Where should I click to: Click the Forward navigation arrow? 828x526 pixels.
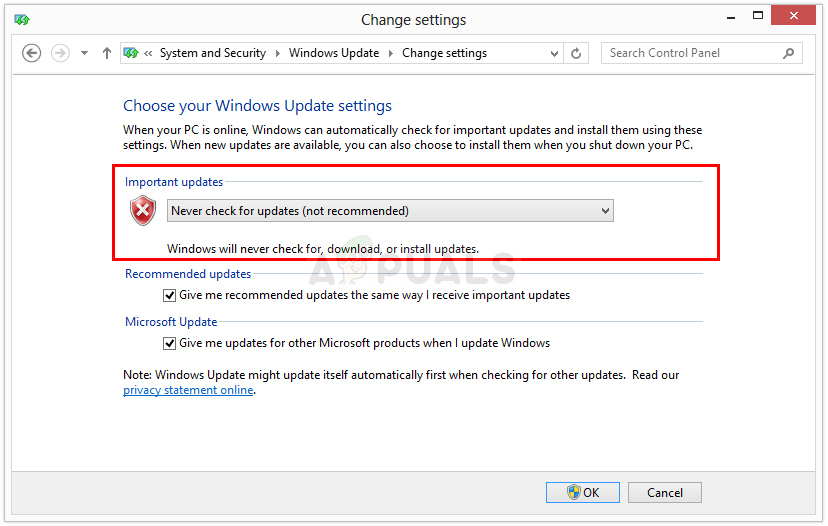(60, 54)
